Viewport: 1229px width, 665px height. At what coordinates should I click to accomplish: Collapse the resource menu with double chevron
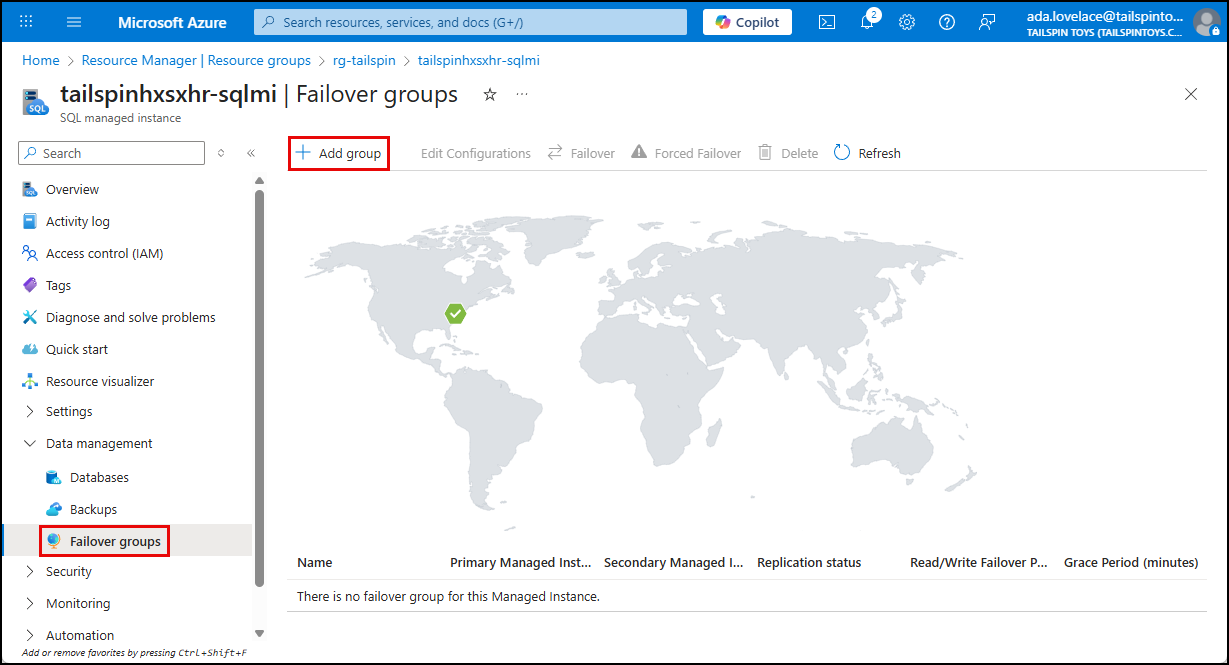[251, 153]
